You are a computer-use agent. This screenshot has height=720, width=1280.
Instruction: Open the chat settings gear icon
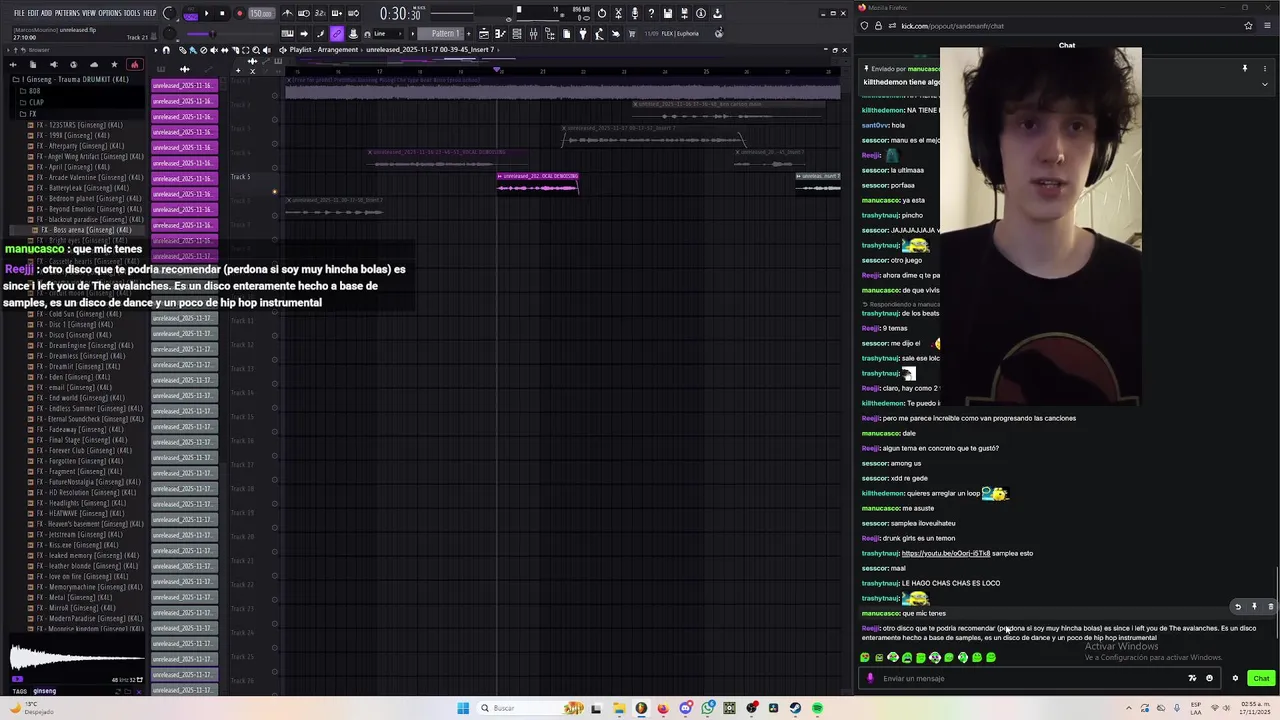[x=1235, y=678]
